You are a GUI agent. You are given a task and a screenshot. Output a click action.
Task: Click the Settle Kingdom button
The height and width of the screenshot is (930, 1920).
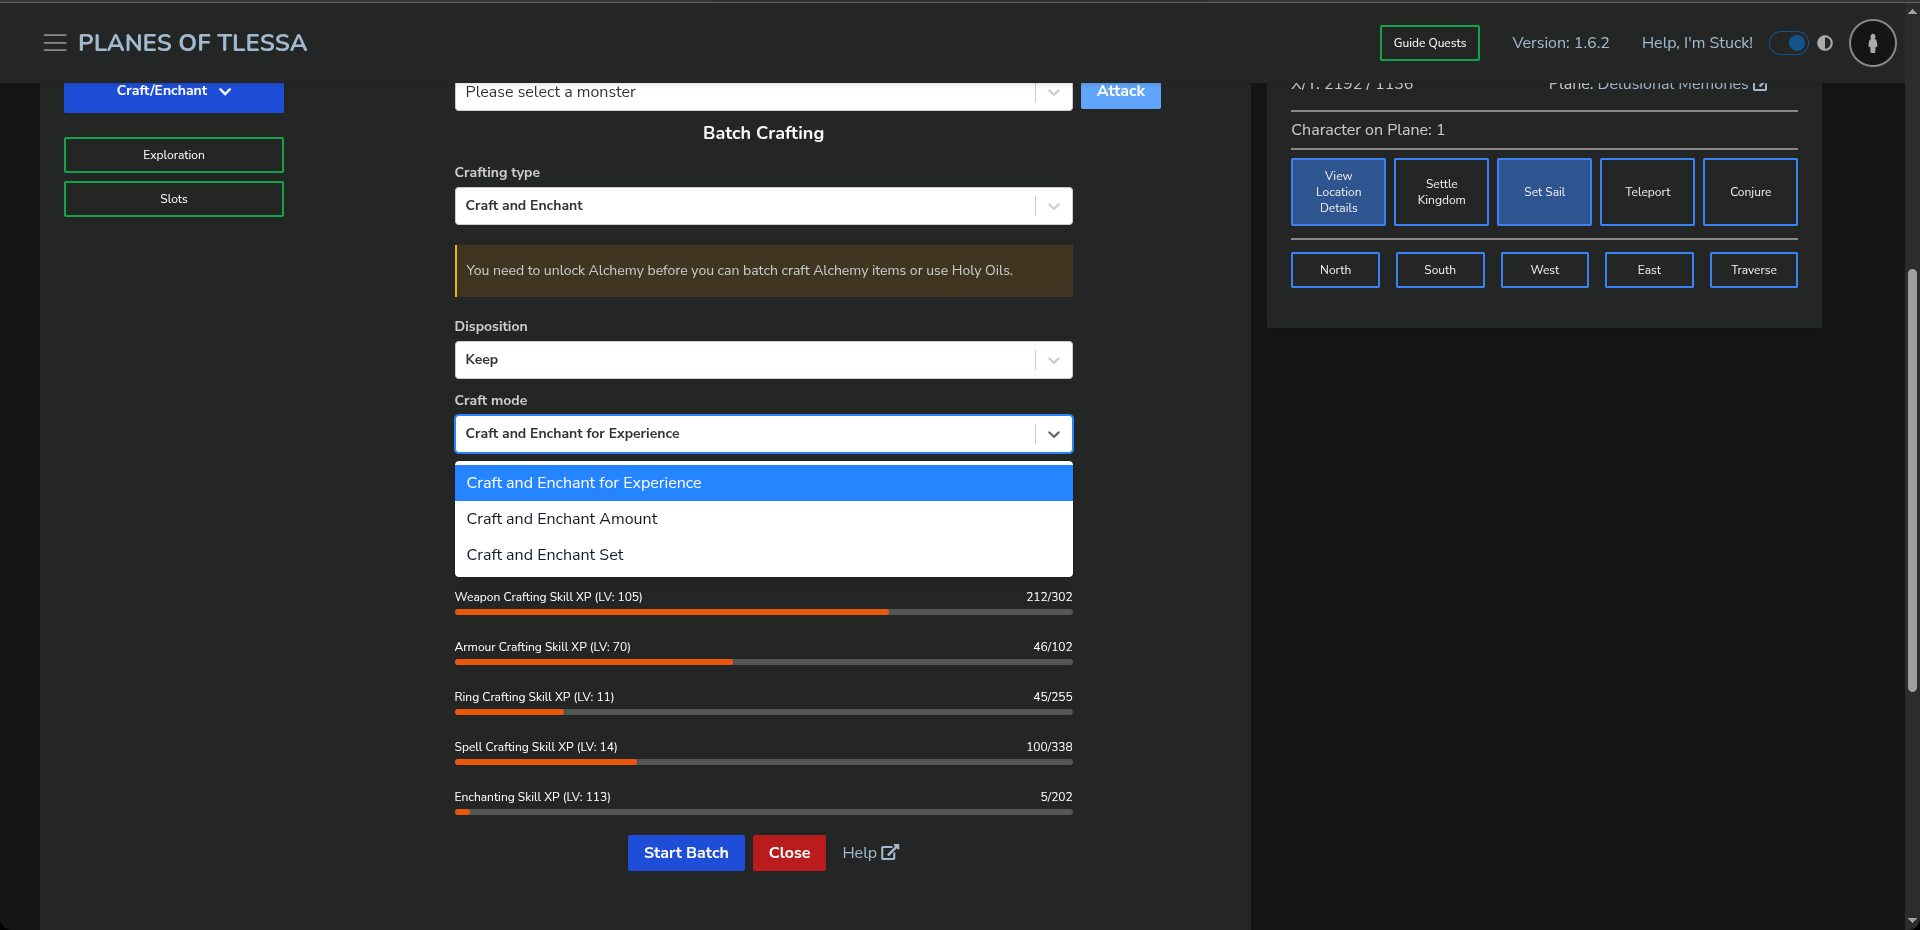click(x=1441, y=192)
